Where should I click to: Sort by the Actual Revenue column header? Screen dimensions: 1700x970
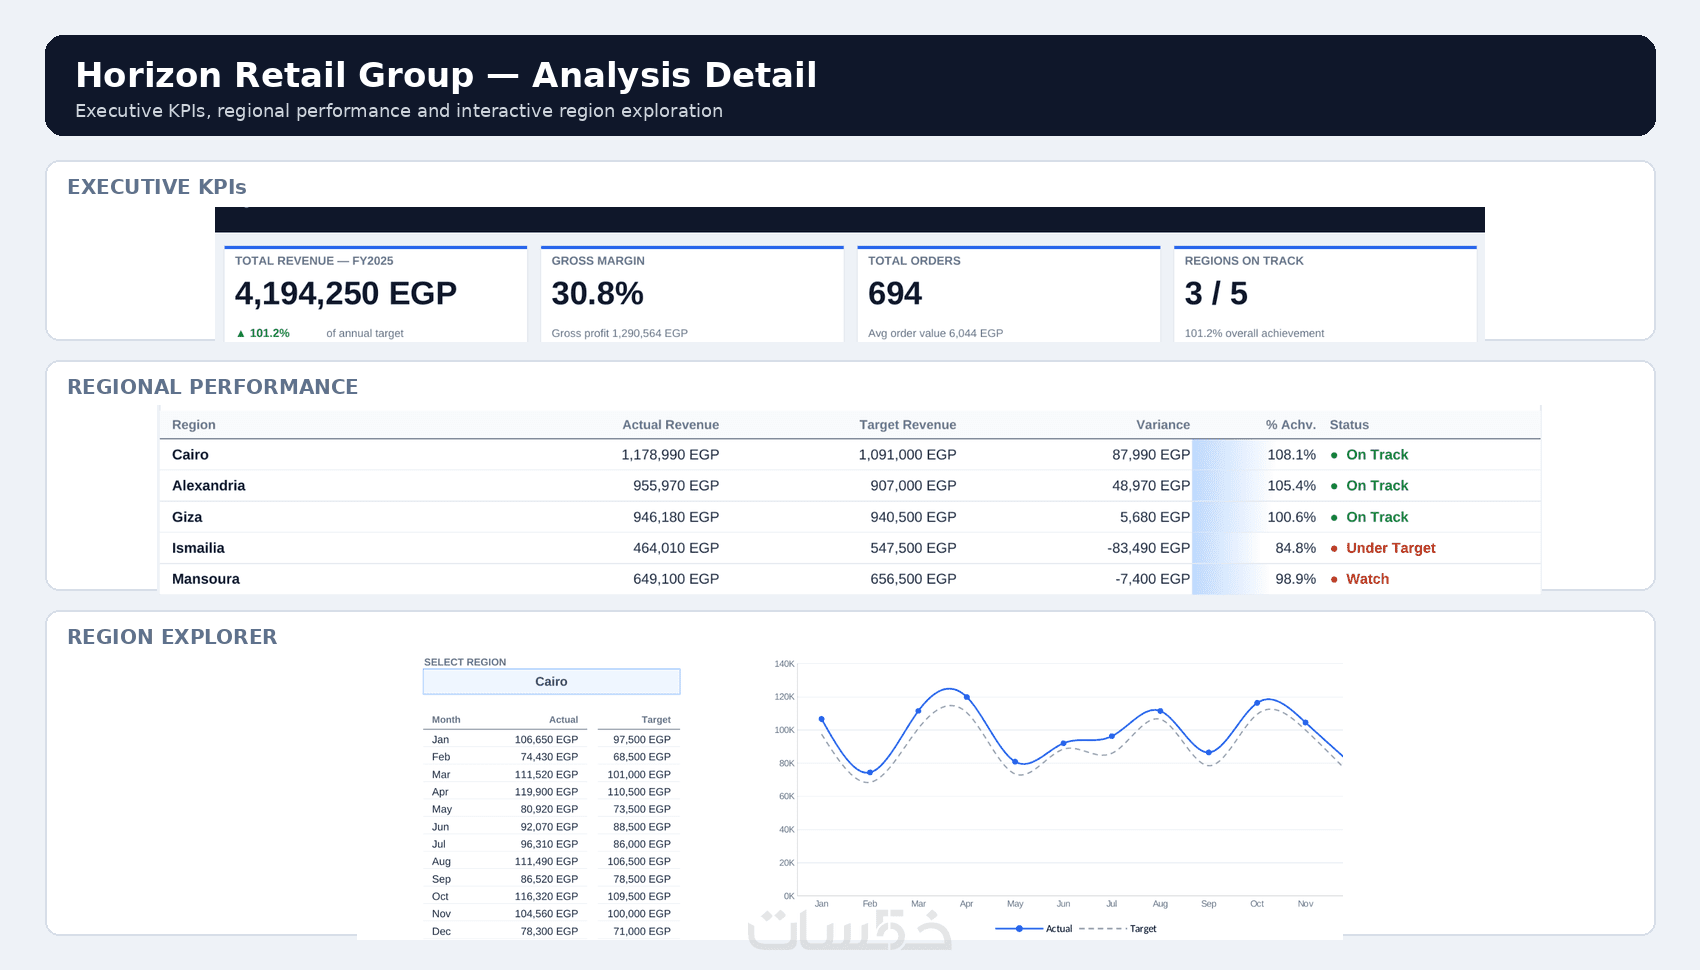670,425
